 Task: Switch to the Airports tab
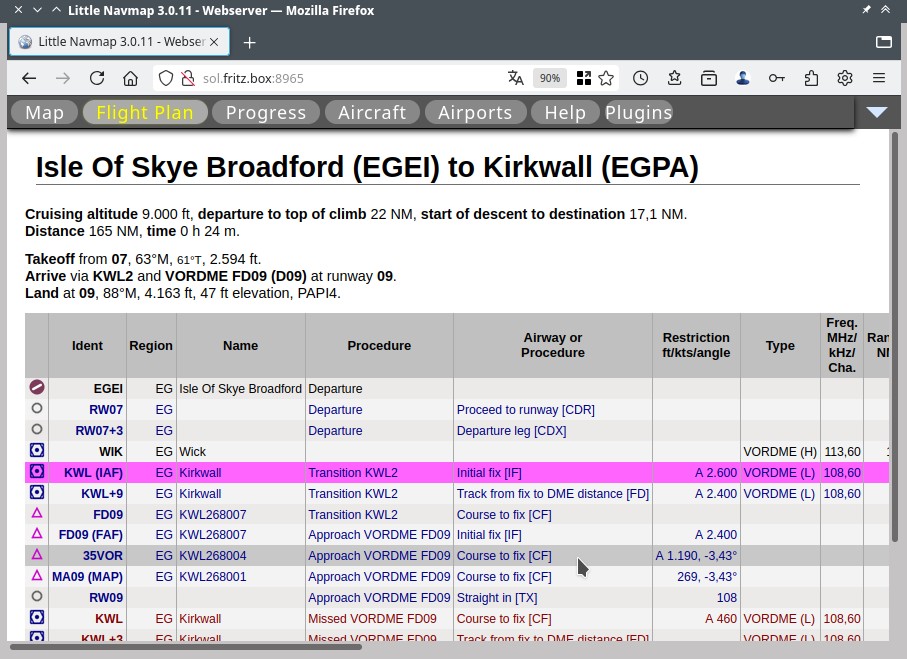pos(475,112)
